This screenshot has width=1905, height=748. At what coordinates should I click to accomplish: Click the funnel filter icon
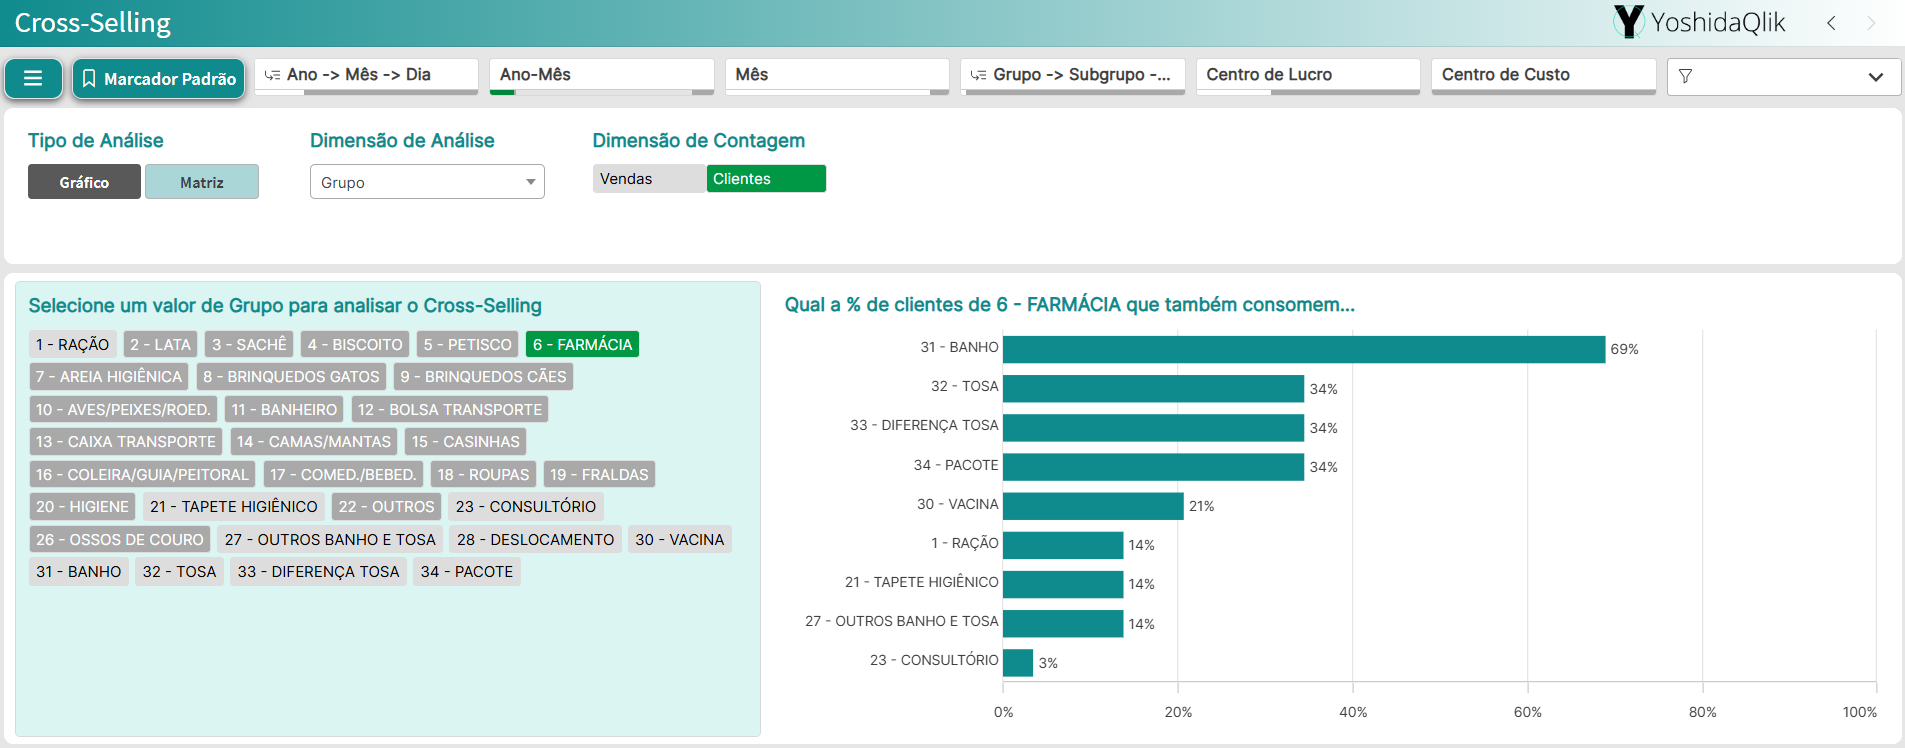pos(1685,76)
